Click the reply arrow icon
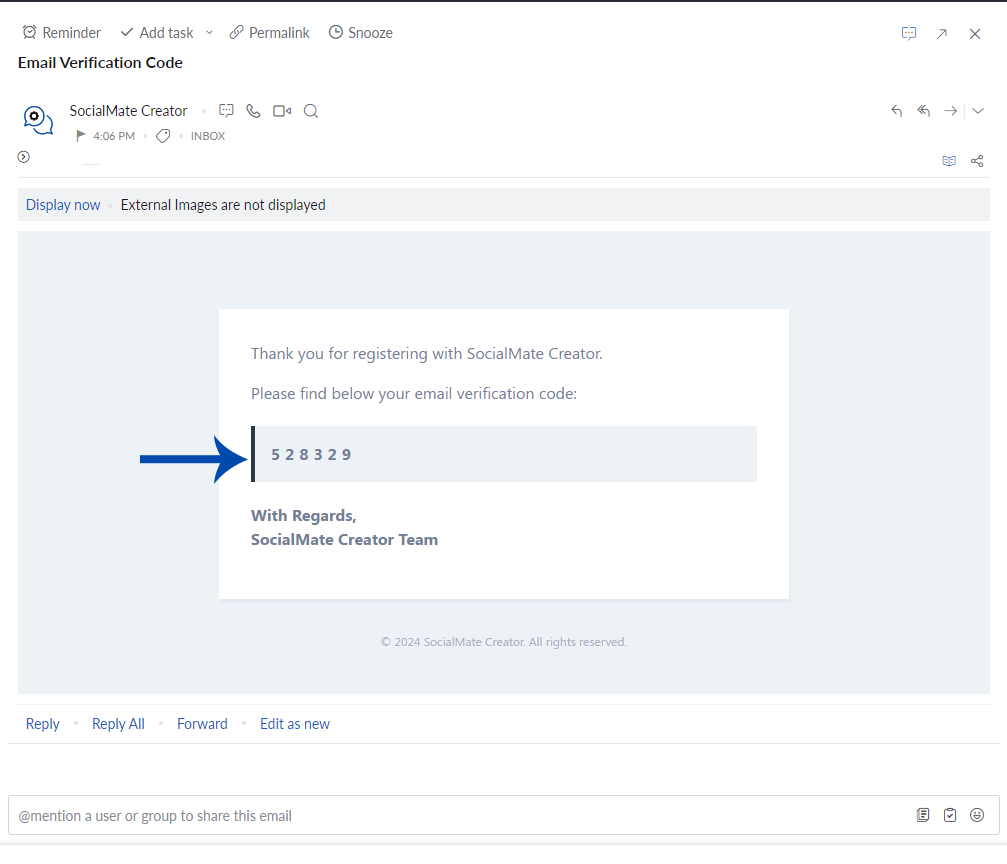The image size is (1007, 864). point(897,110)
